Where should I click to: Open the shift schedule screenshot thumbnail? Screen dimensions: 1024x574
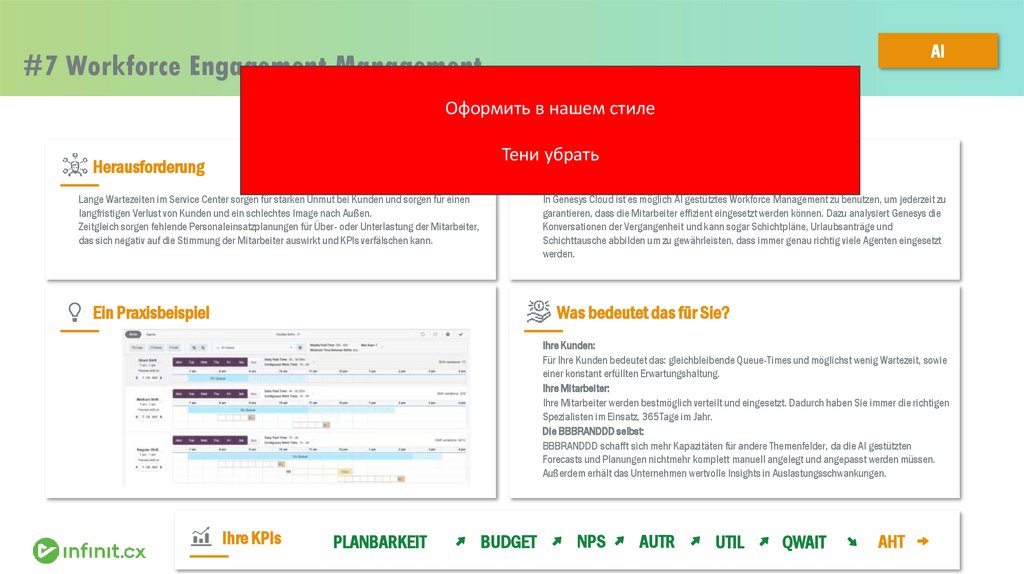tap(296, 407)
